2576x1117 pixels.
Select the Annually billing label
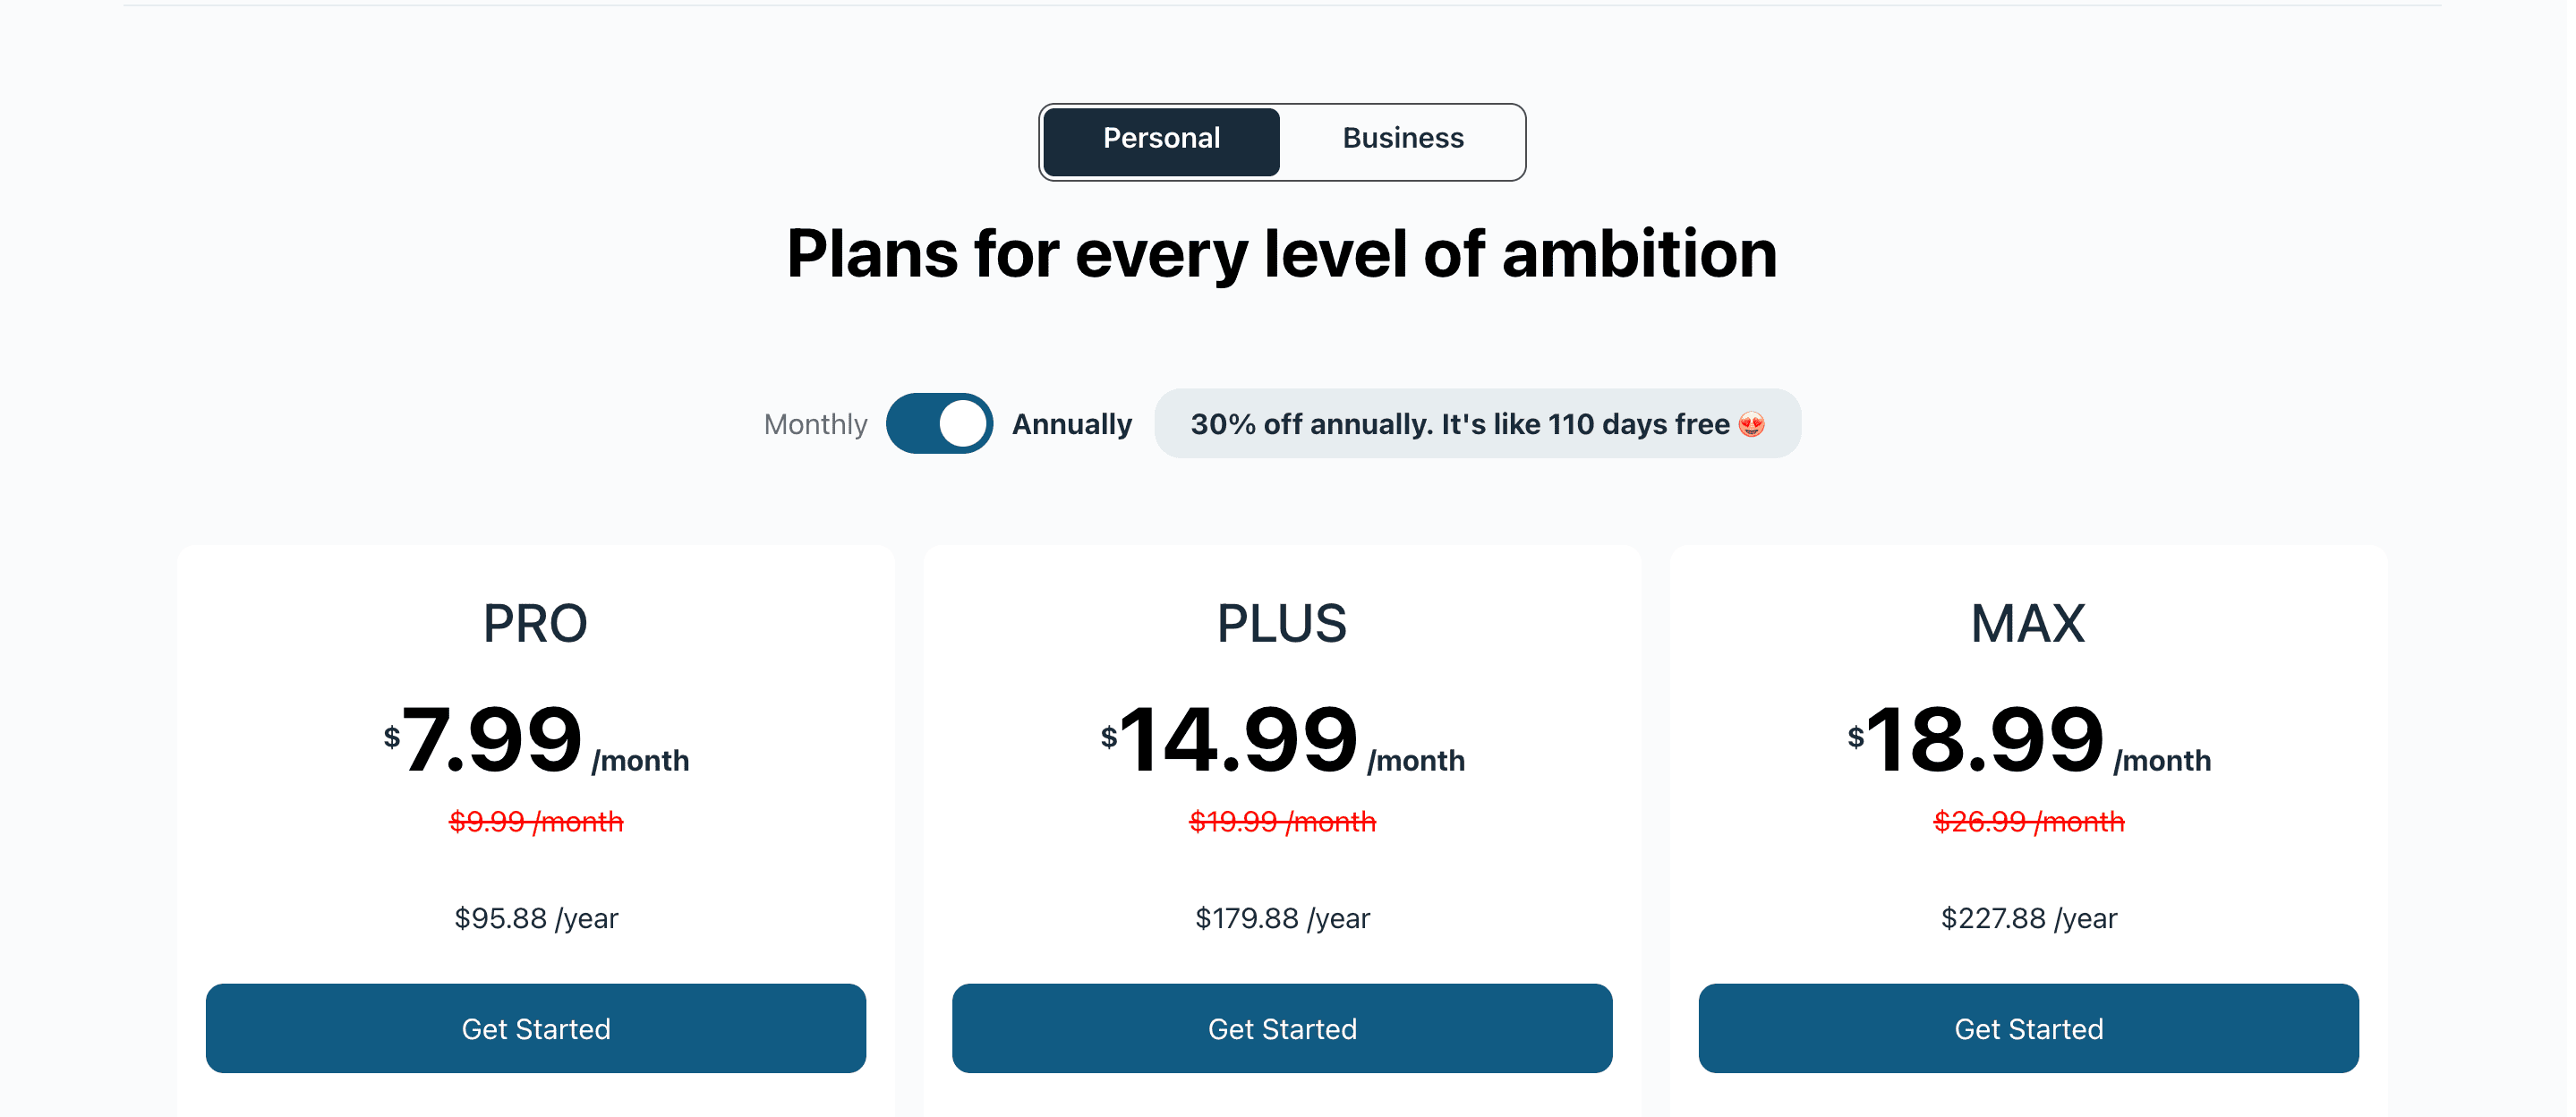click(1071, 425)
